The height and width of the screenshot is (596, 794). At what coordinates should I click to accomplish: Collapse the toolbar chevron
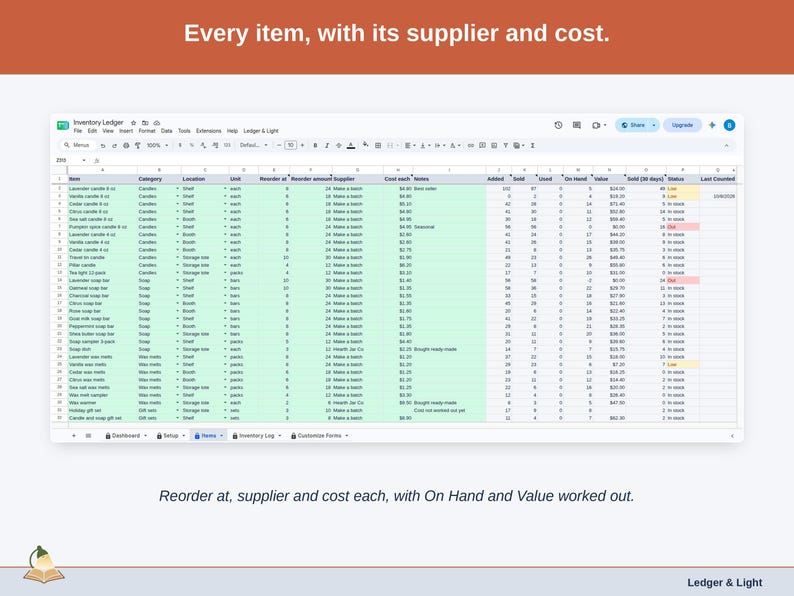tap(726, 145)
